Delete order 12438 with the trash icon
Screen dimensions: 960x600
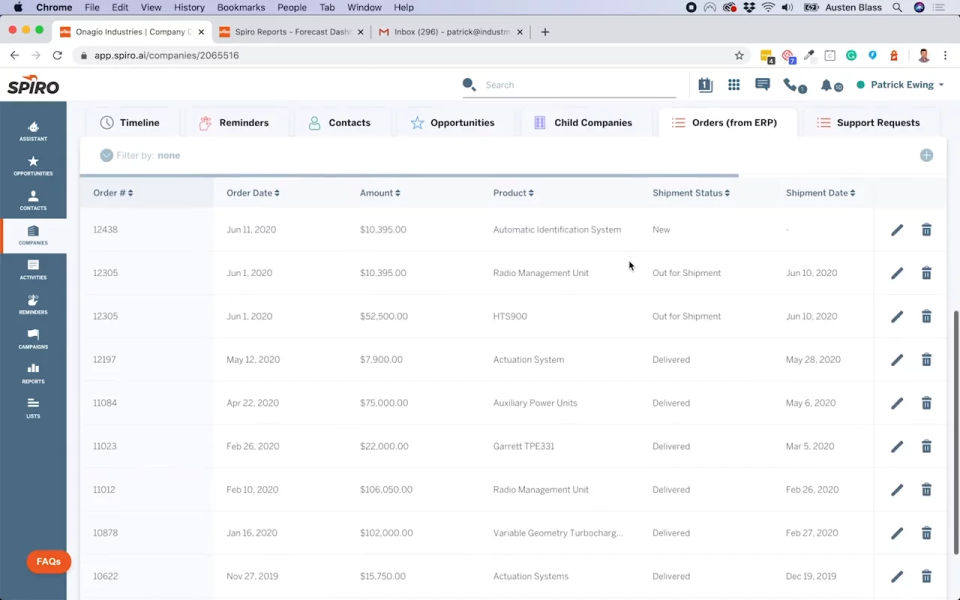click(926, 230)
